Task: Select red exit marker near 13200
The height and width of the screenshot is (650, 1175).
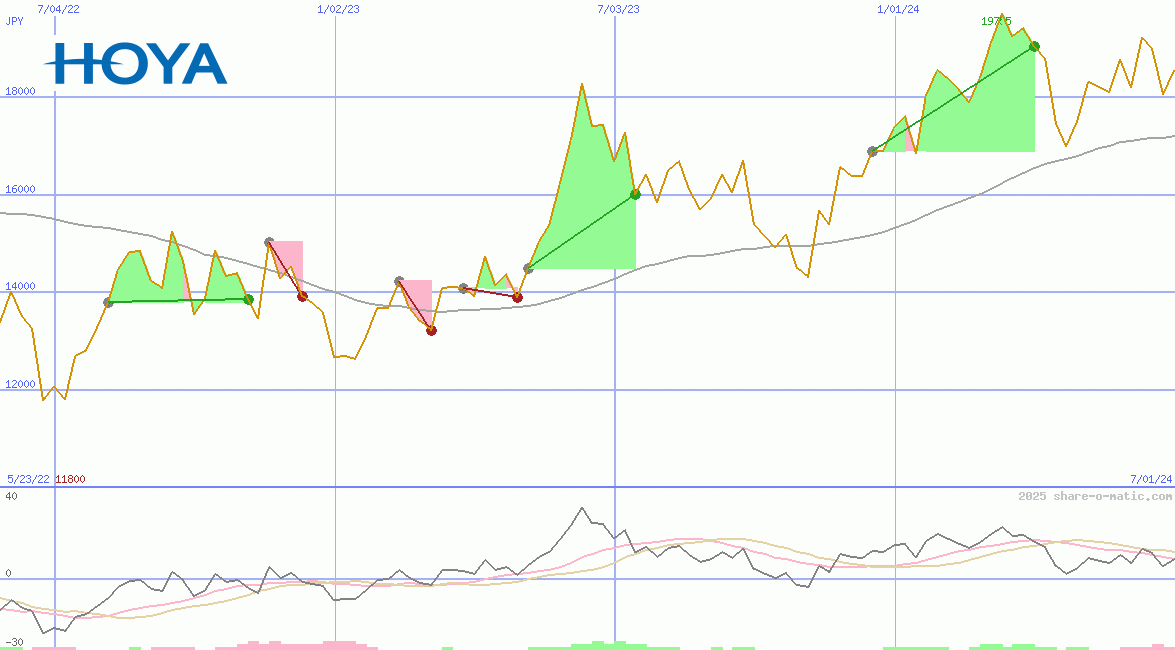Action: [x=432, y=331]
